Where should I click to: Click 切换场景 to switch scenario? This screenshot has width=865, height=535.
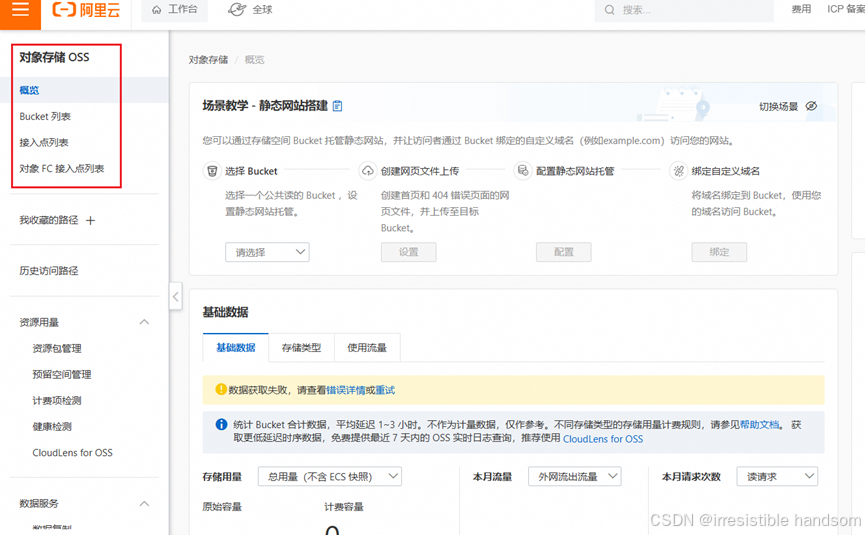[778, 106]
